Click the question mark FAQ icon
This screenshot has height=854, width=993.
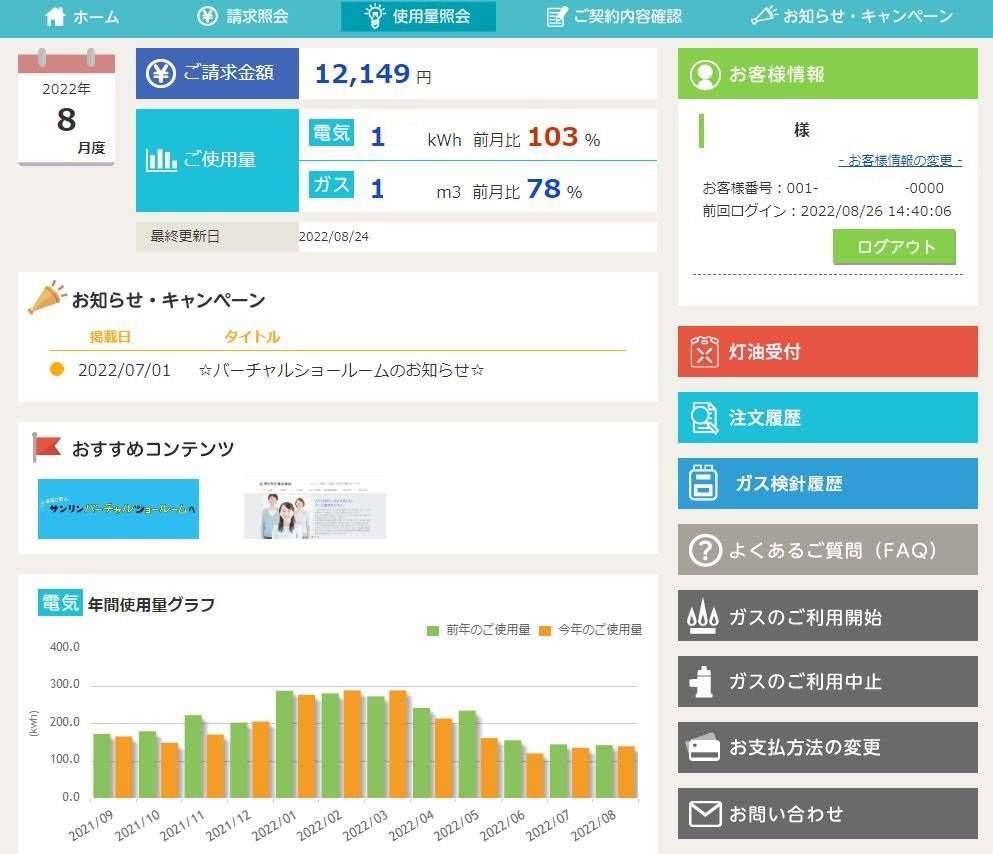(705, 550)
